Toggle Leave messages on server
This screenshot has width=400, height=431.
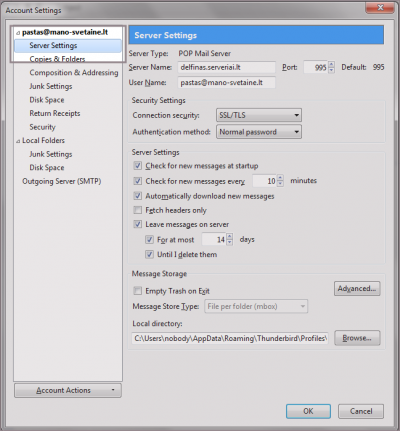(138, 224)
